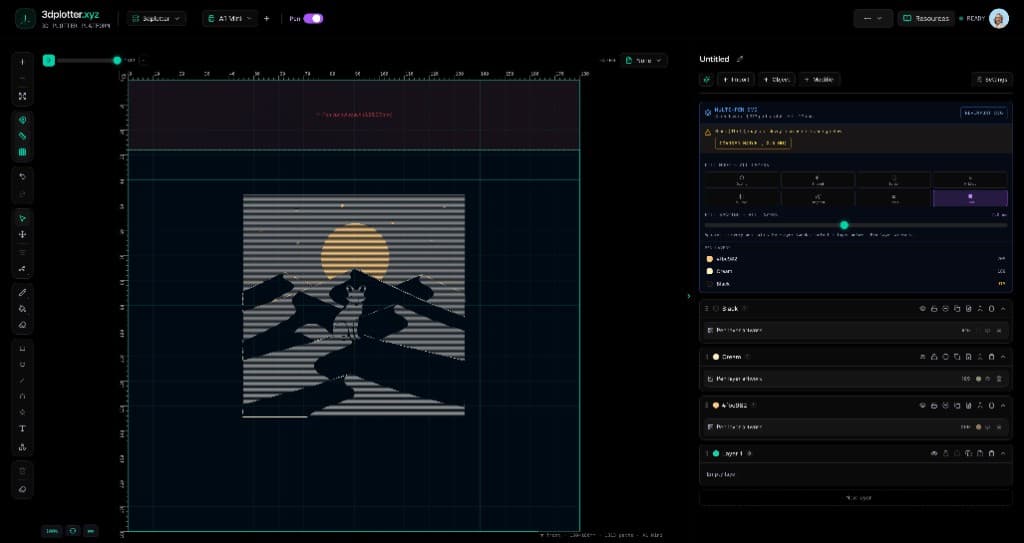Select the arrow pointer (Select) tool
Screen dimensions: 1024x543
[x=22, y=218]
